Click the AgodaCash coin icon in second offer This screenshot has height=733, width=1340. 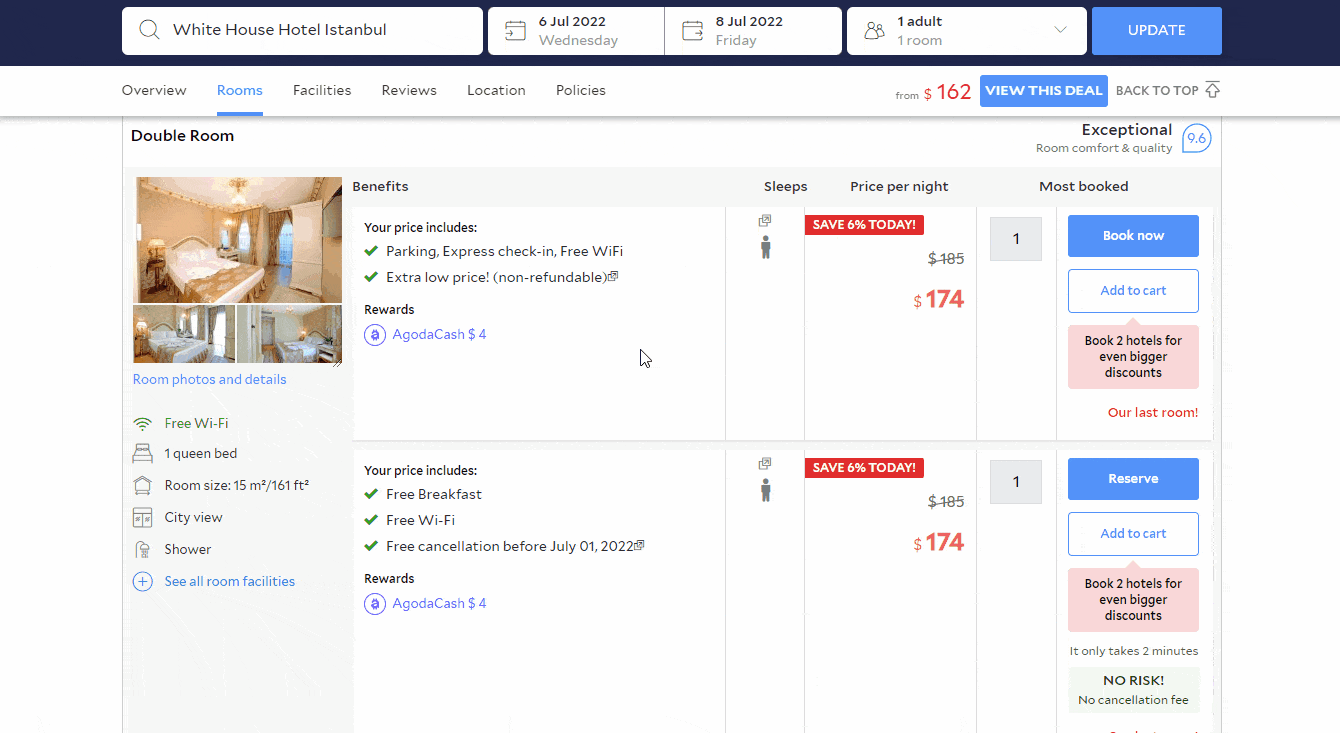pyautogui.click(x=375, y=603)
